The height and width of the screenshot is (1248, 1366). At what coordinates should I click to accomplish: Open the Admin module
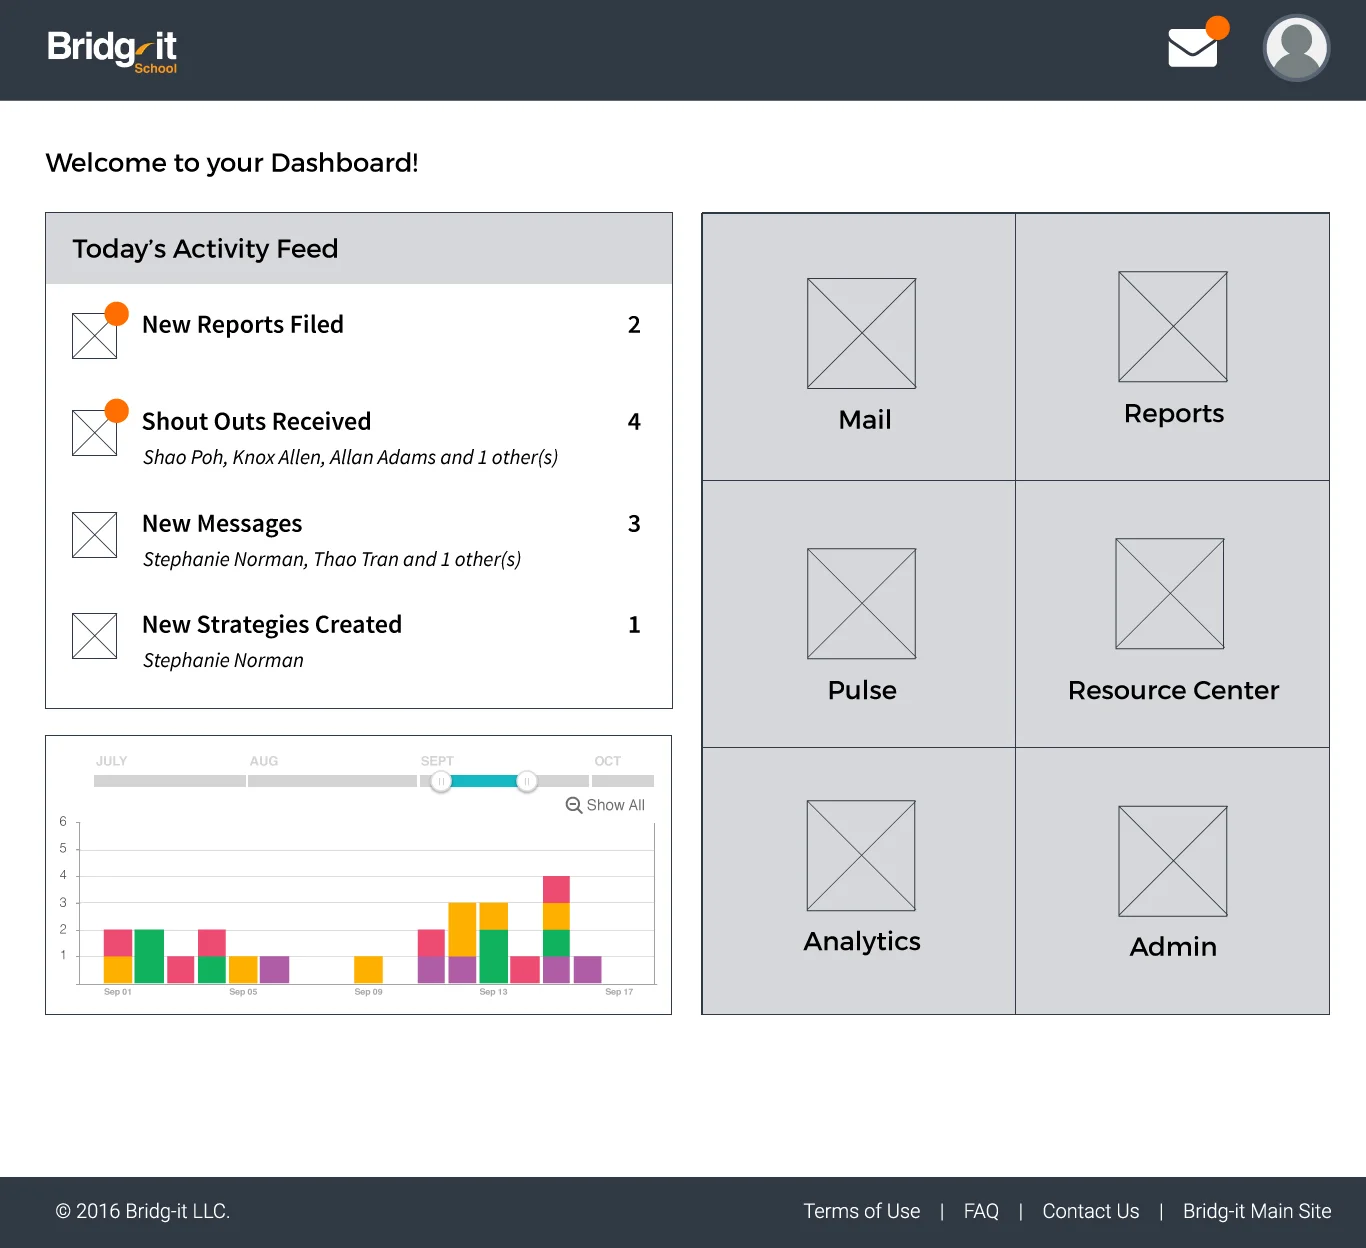[1172, 880]
